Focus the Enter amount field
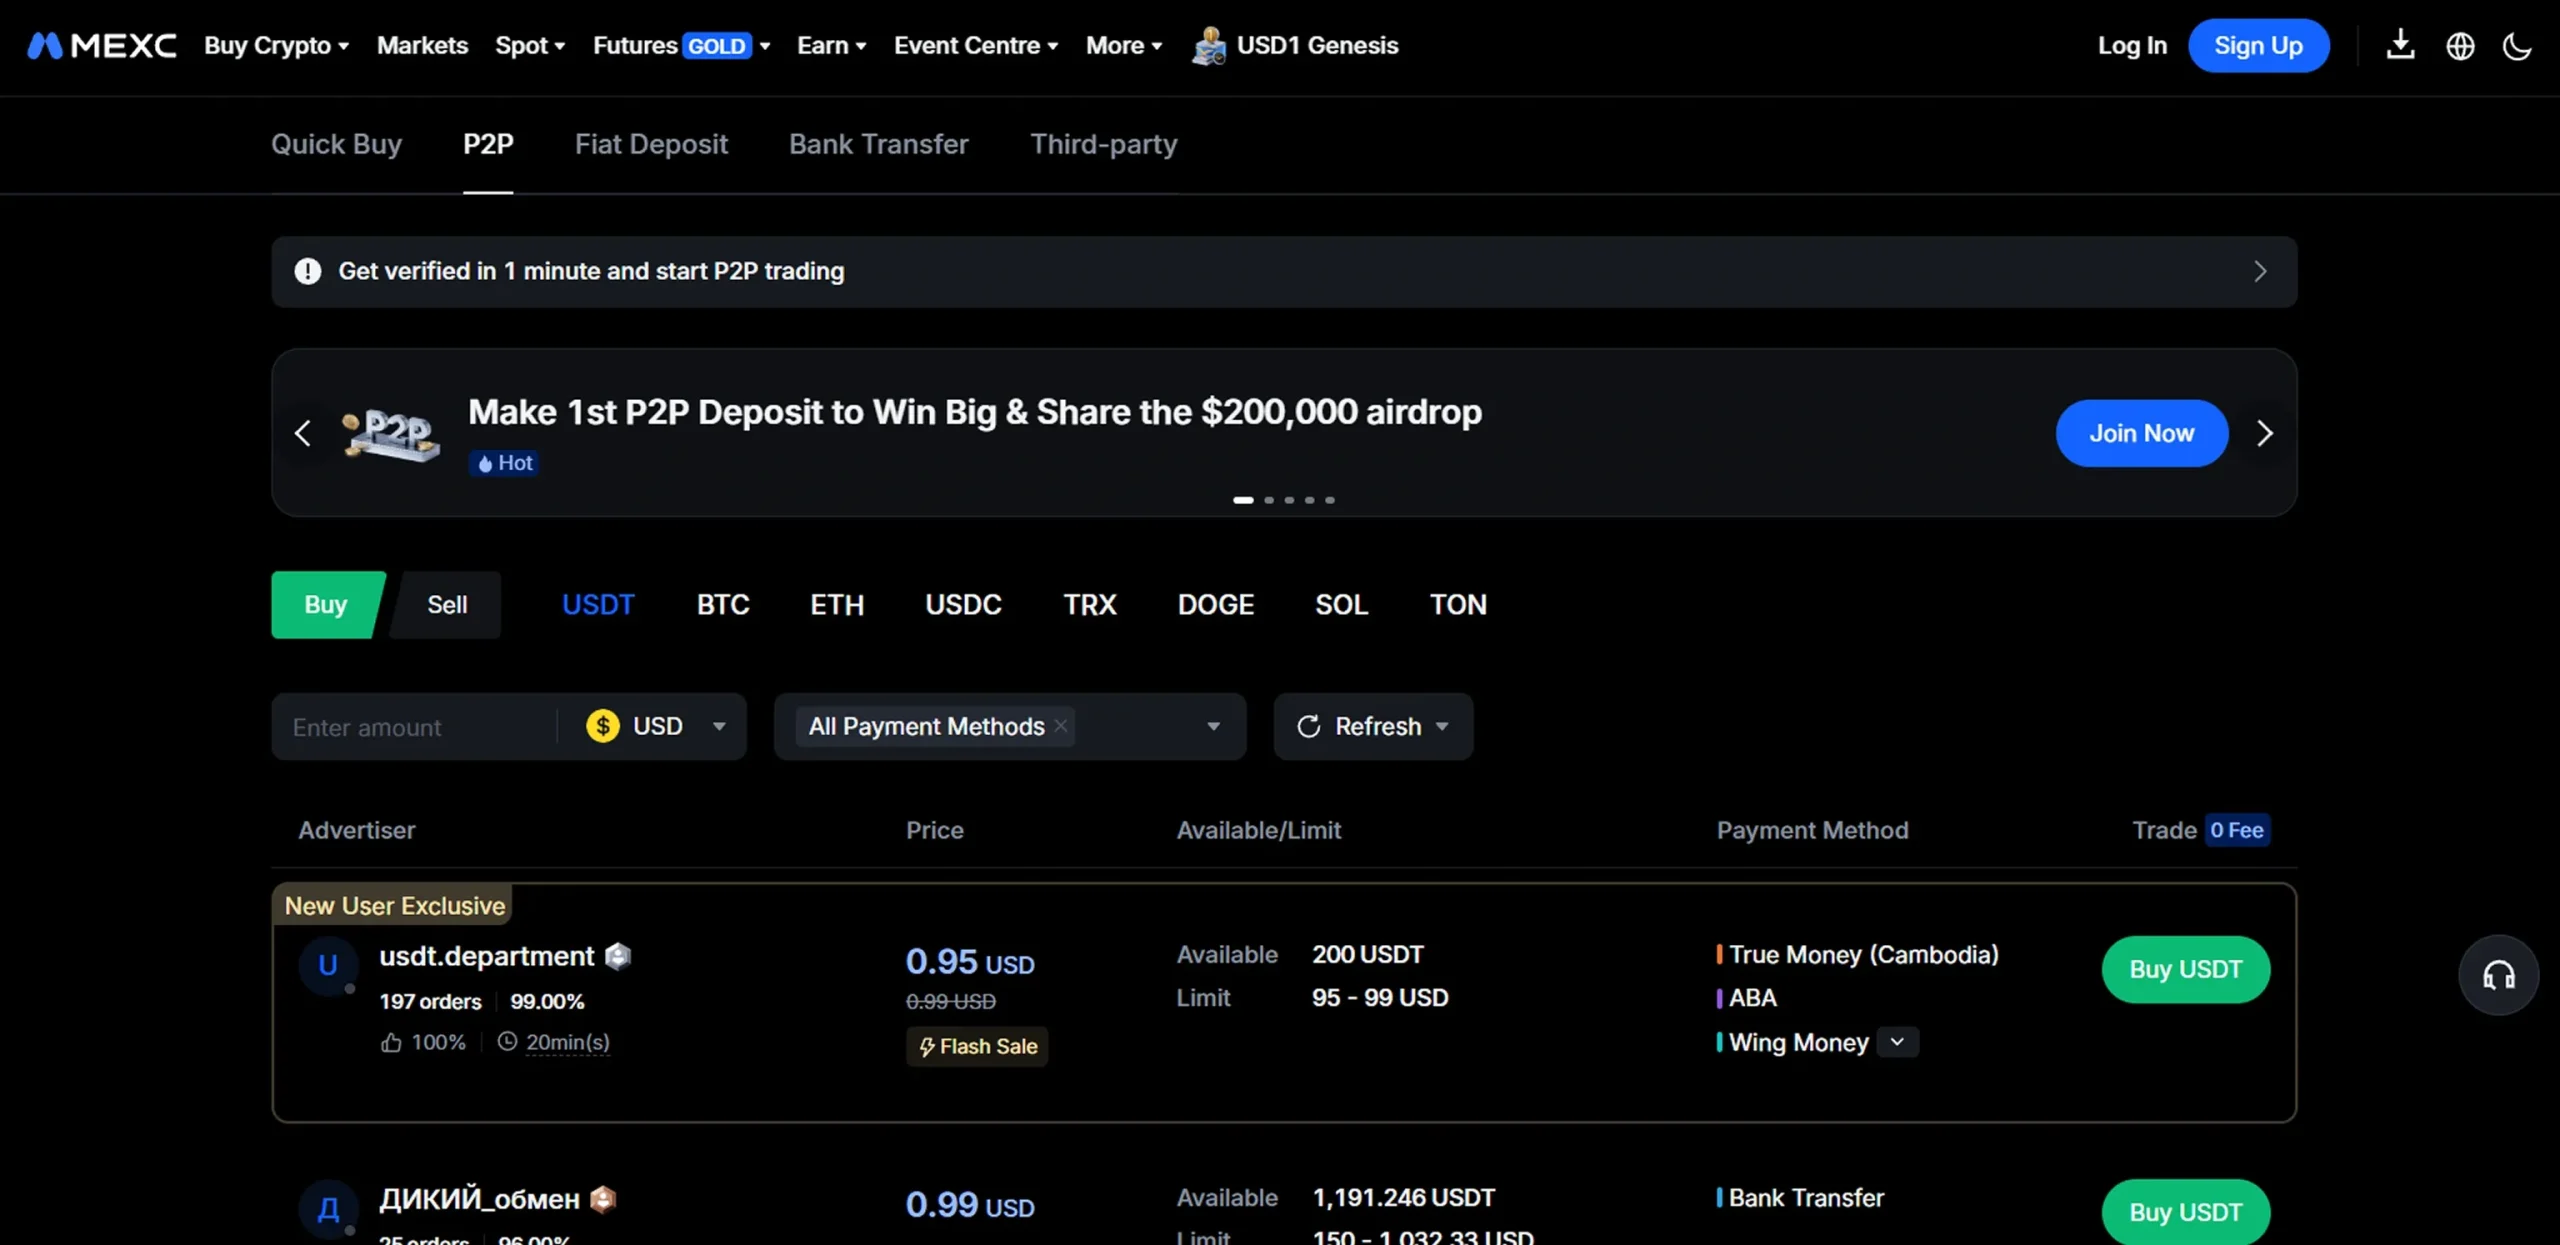The height and width of the screenshot is (1245, 2560). pos(413,727)
